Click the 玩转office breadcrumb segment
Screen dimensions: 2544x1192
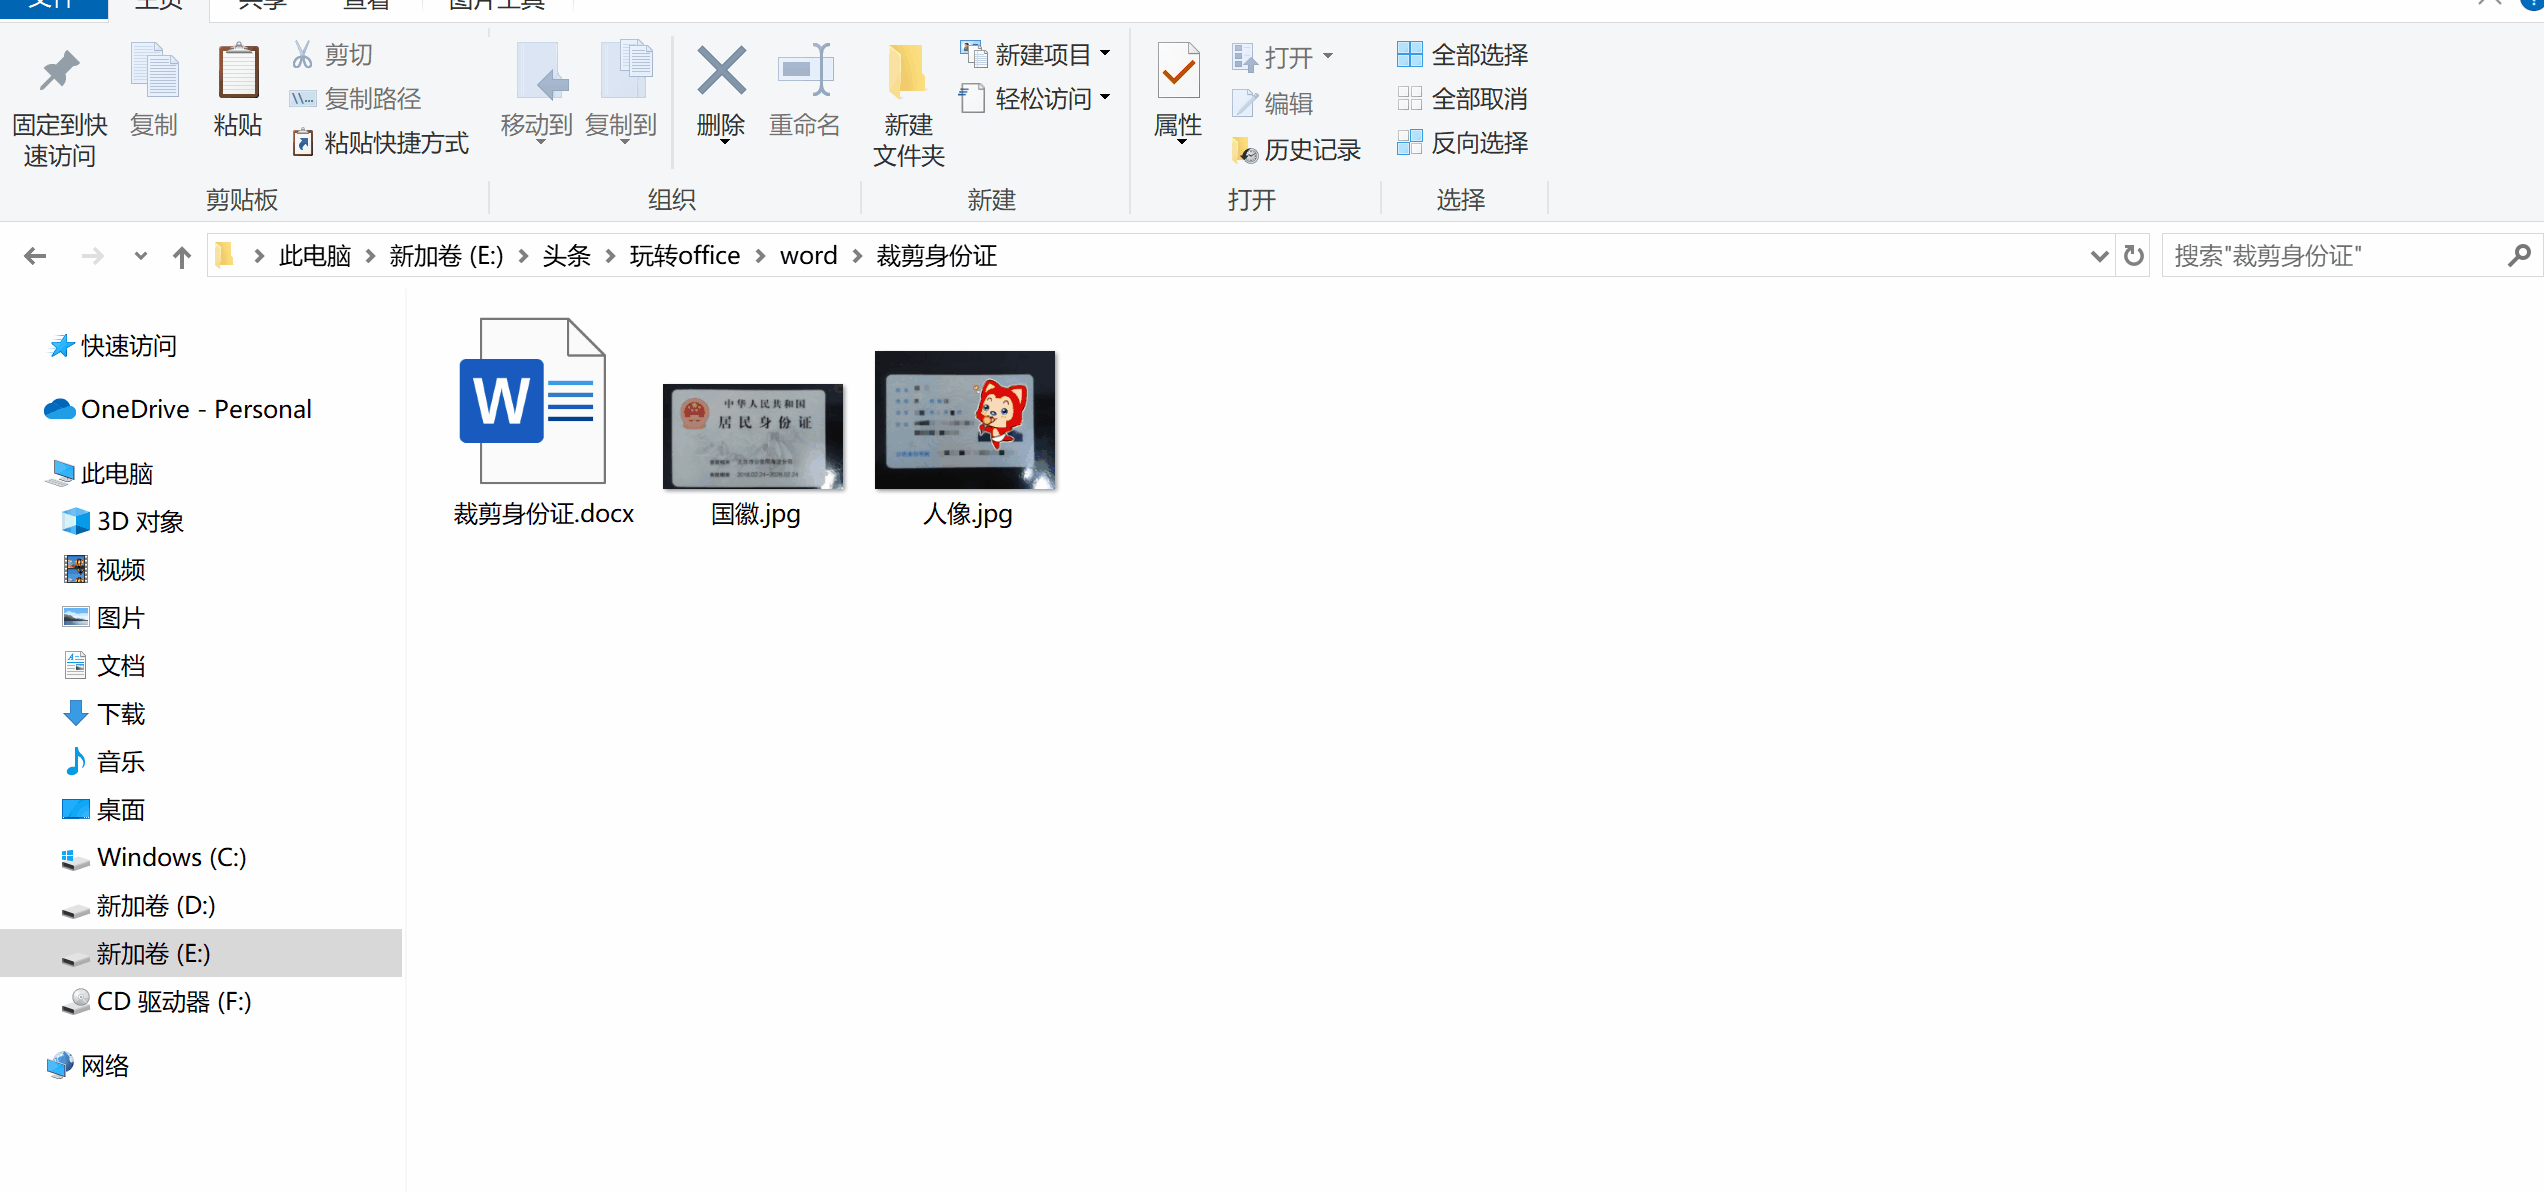click(x=684, y=256)
